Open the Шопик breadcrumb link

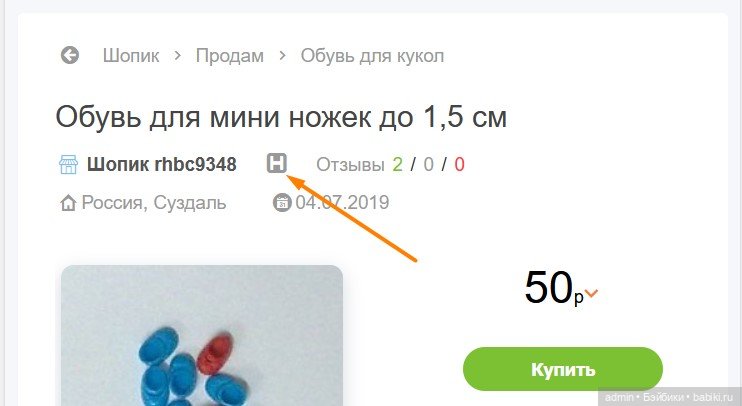[131, 56]
